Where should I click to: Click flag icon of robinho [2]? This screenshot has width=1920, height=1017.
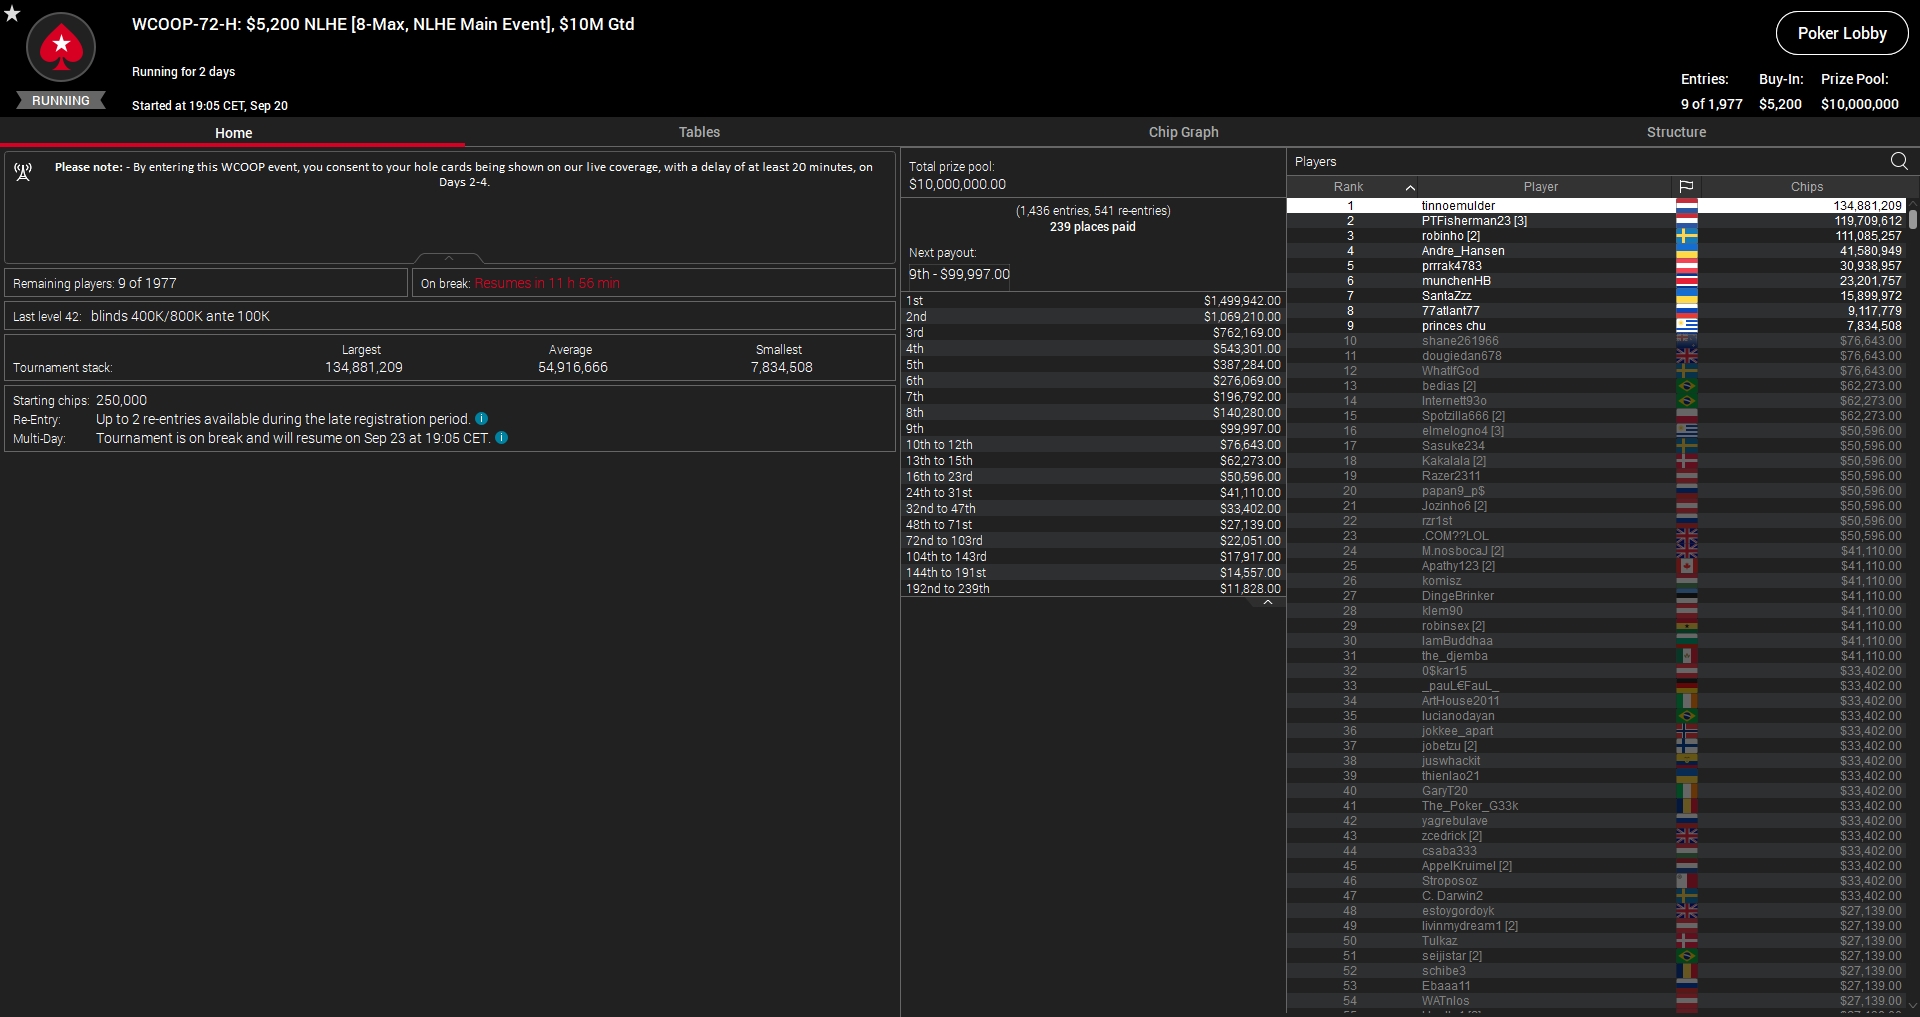tap(1686, 236)
